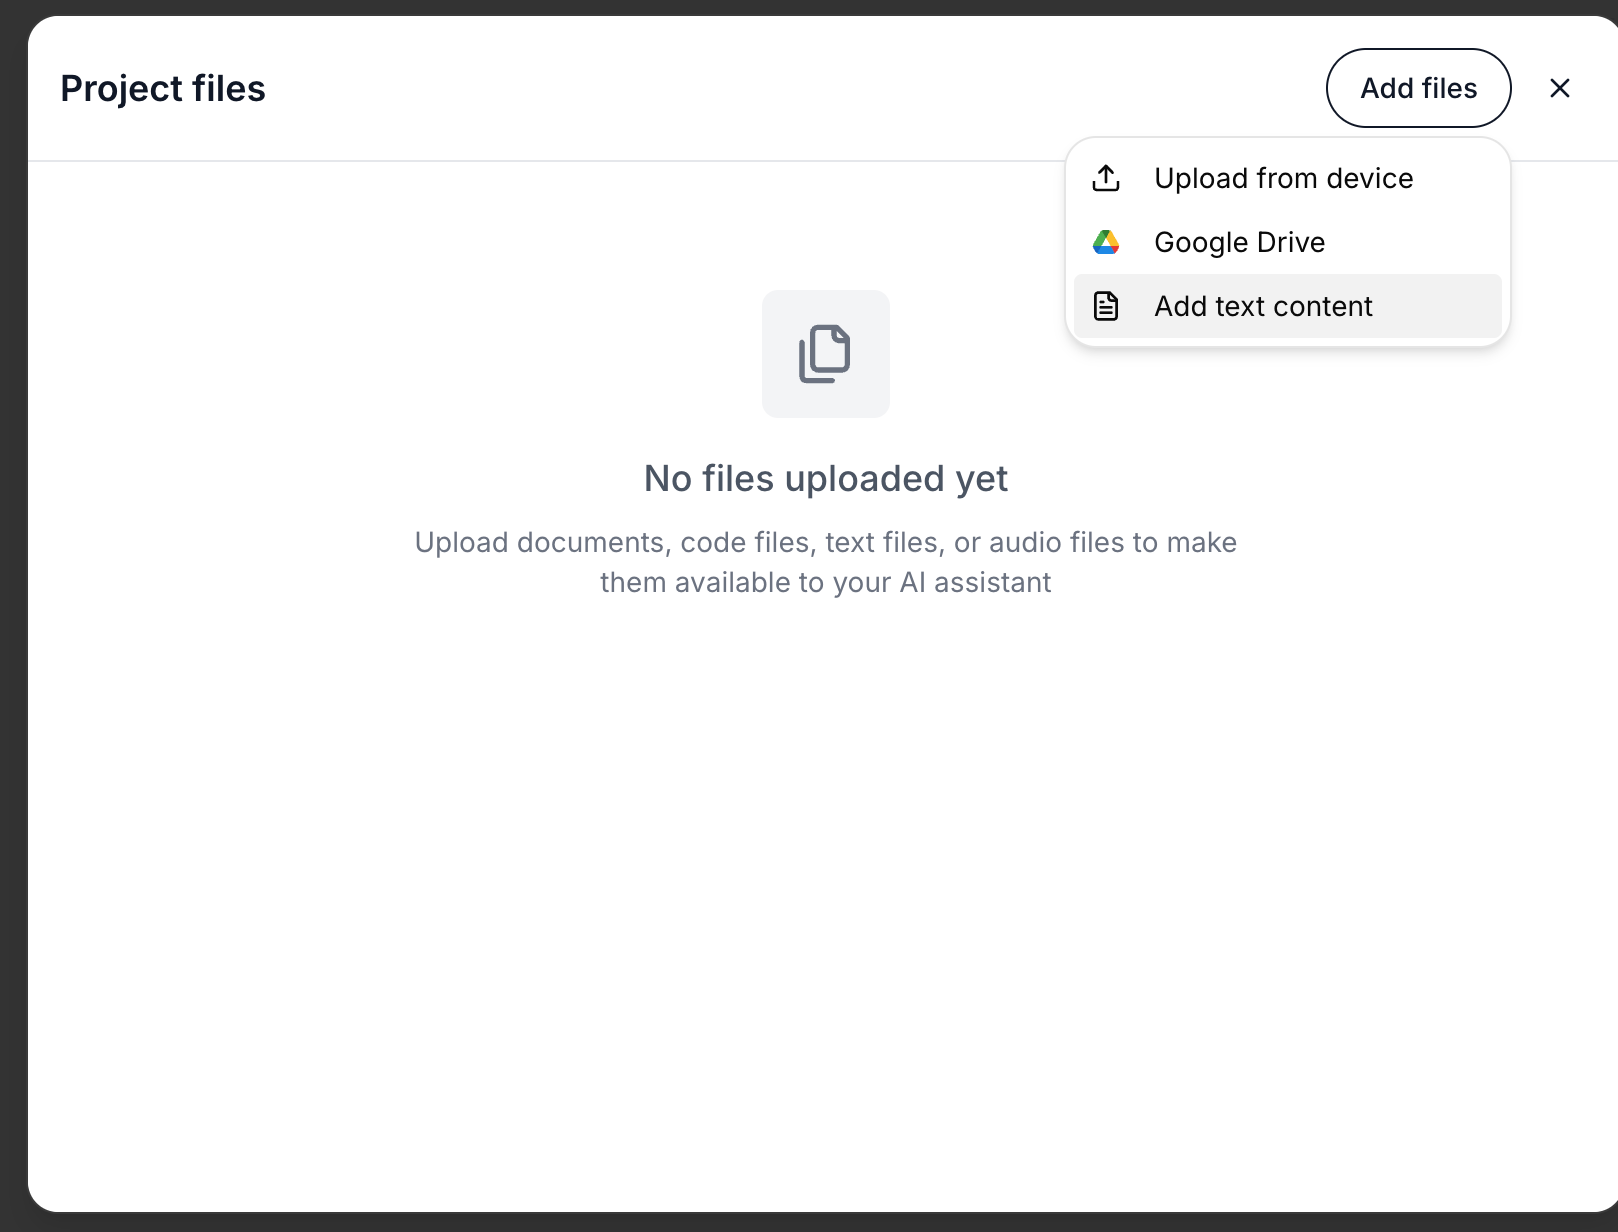Close the Project files dialog with the X

click(1559, 88)
